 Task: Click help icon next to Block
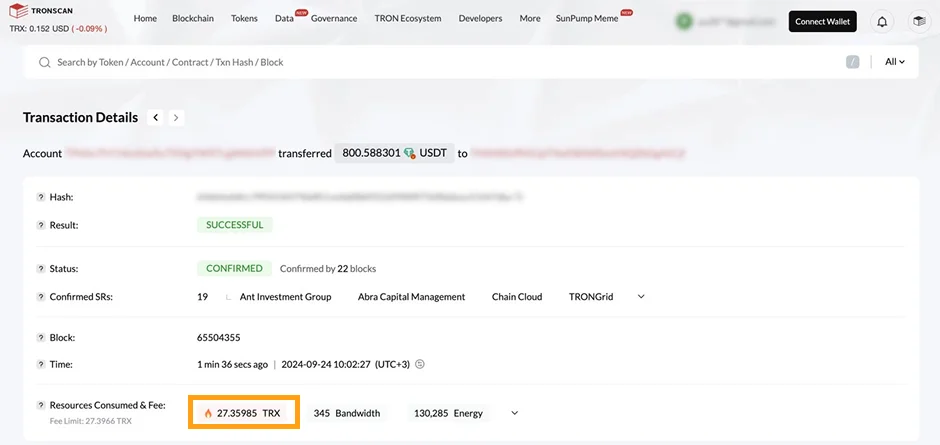click(x=41, y=338)
